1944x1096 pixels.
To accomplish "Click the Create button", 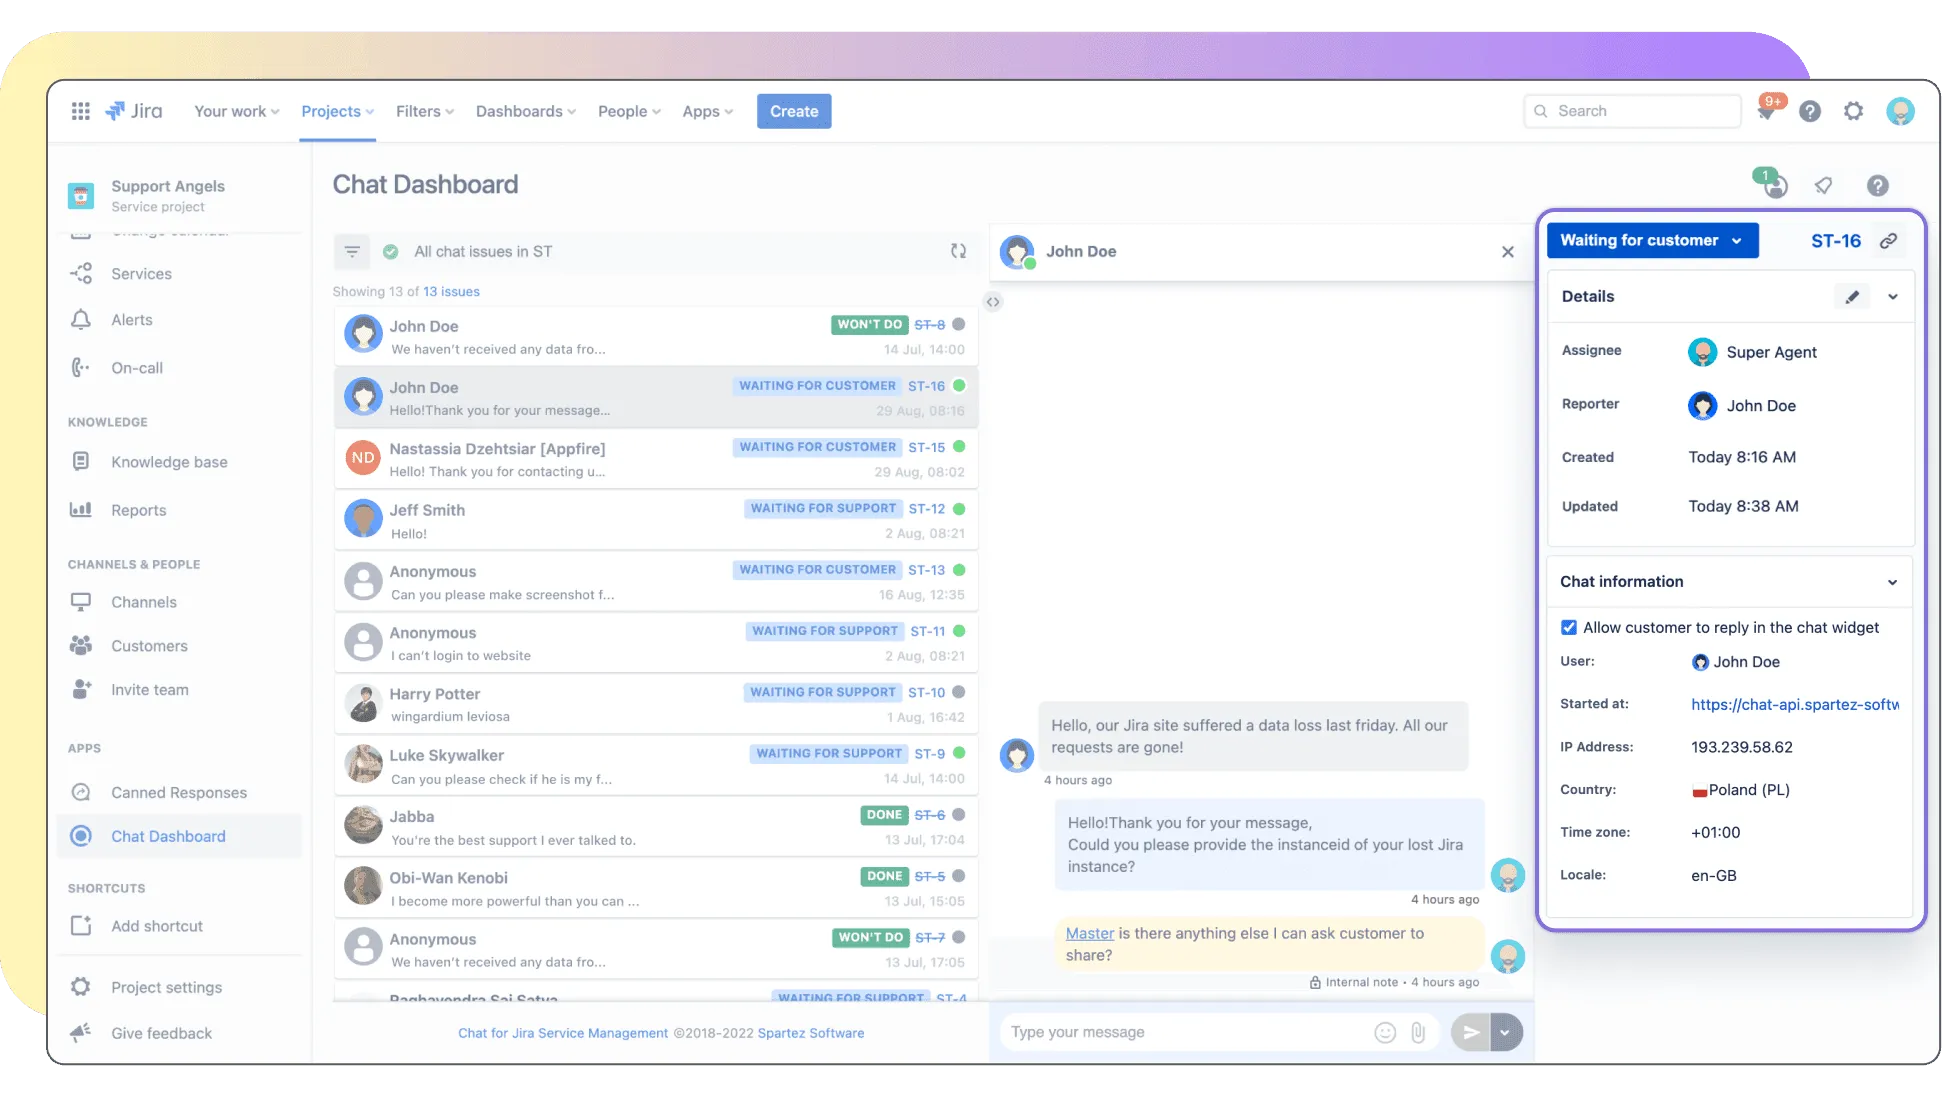I will tap(794, 111).
